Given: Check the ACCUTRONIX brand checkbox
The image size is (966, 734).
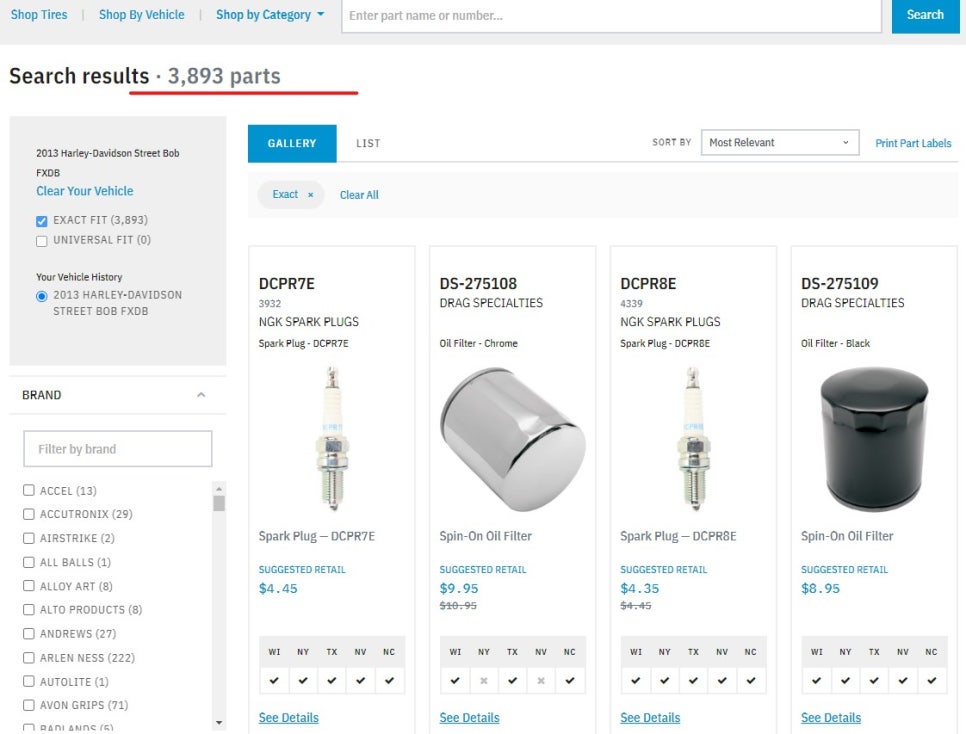Looking at the screenshot, I should [x=28, y=514].
